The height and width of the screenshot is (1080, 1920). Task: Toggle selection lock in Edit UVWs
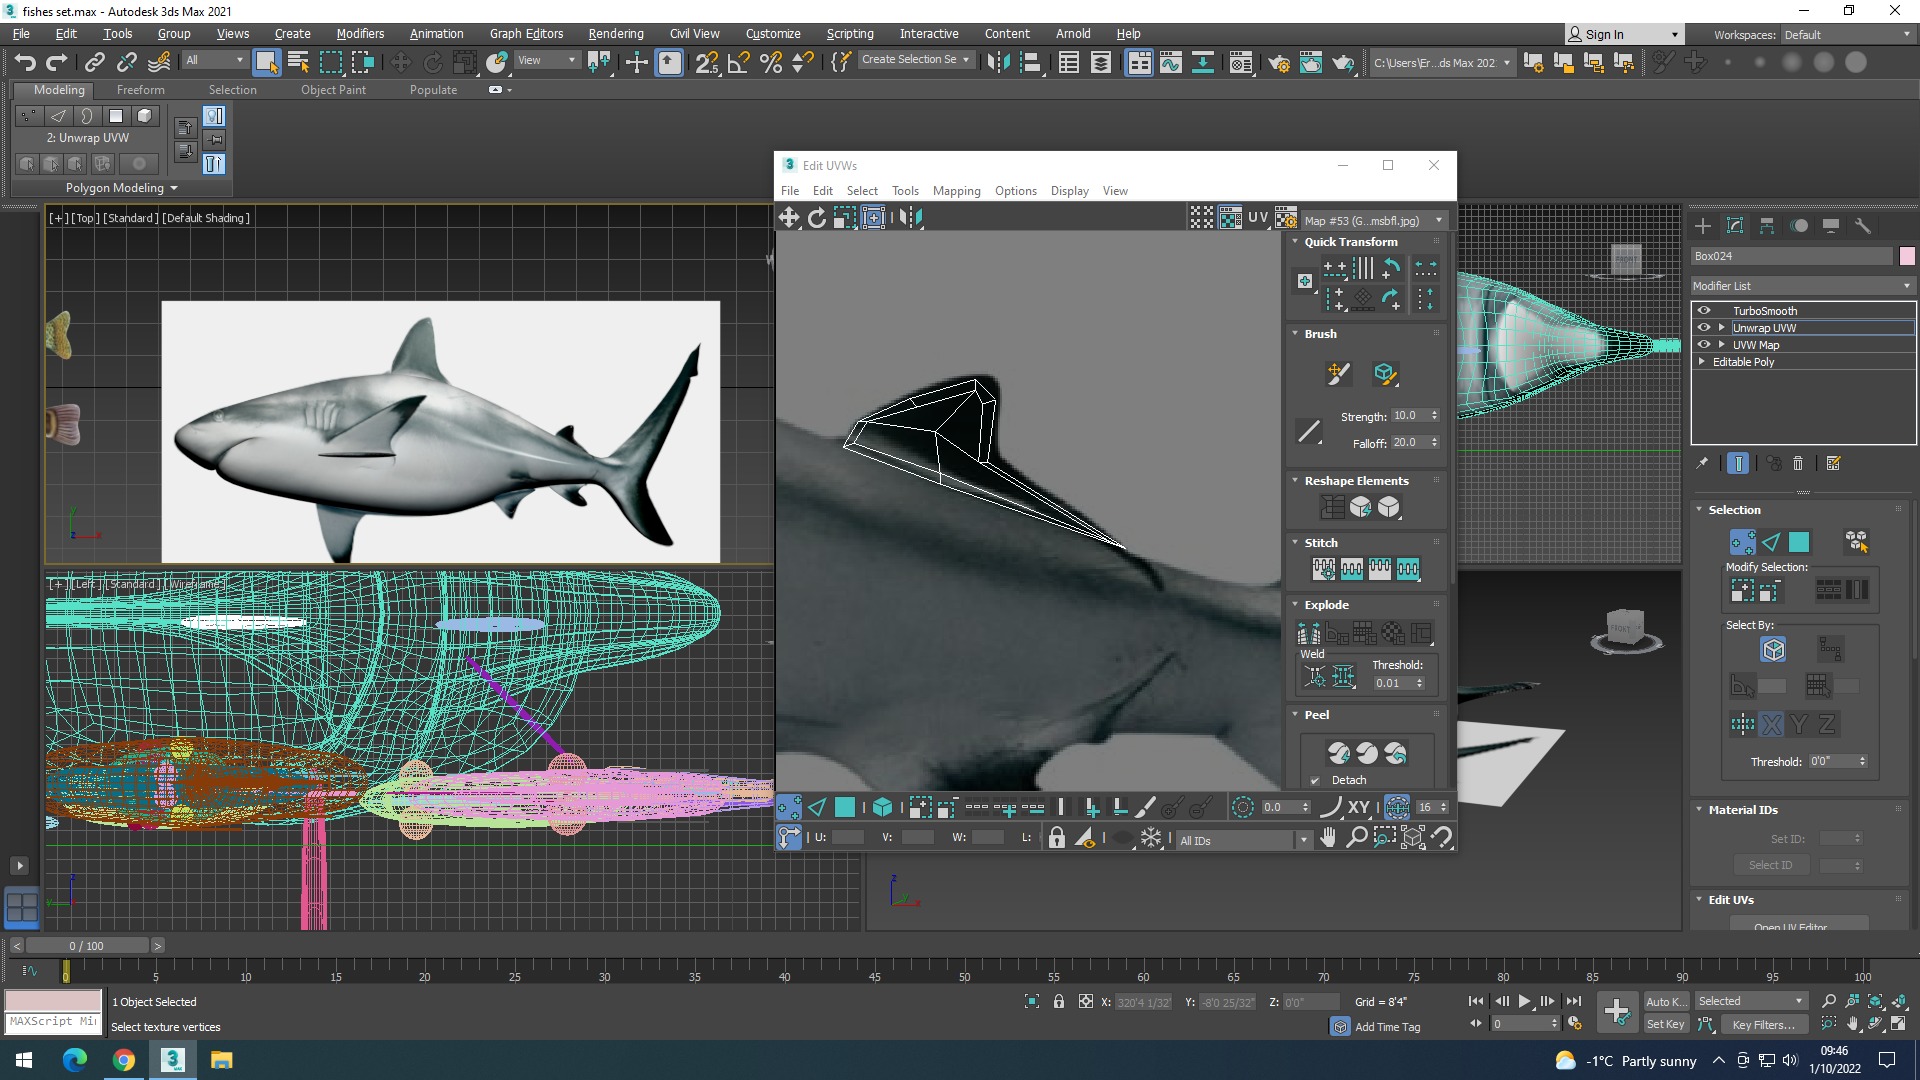(1057, 837)
